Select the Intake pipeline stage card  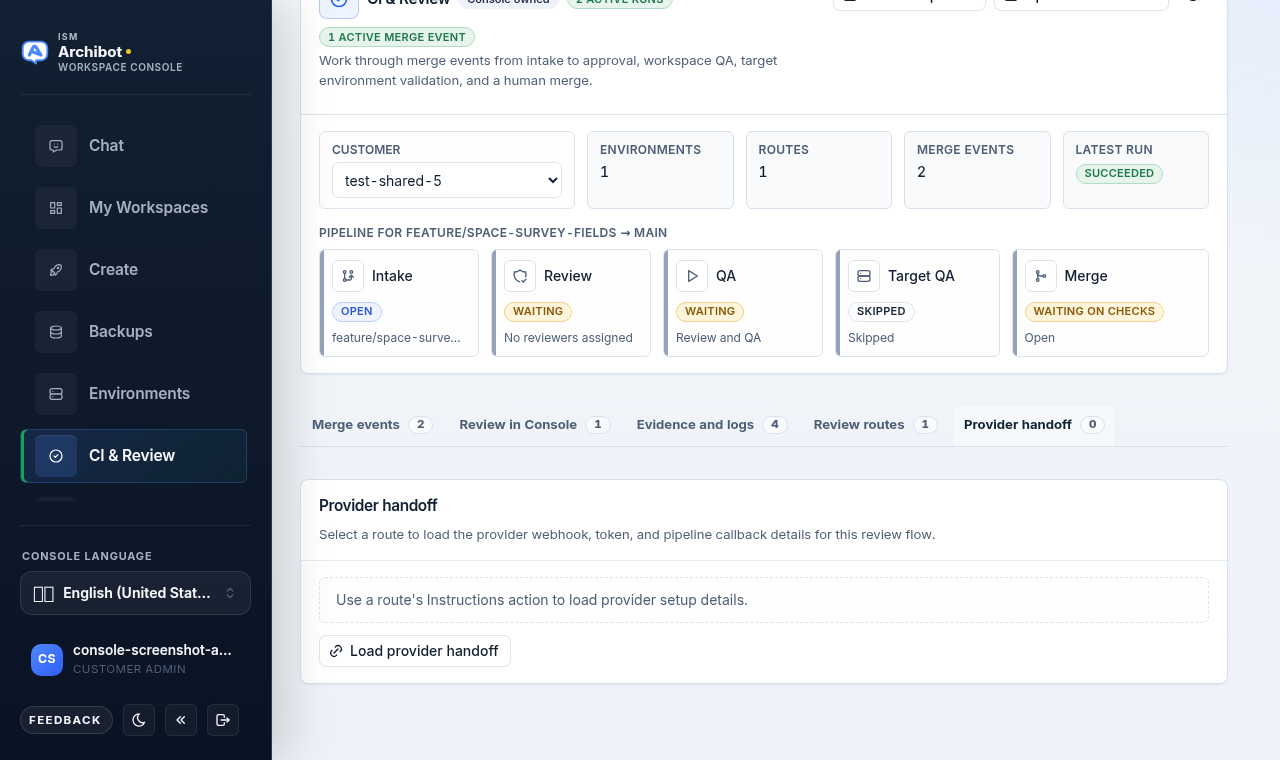point(399,303)
